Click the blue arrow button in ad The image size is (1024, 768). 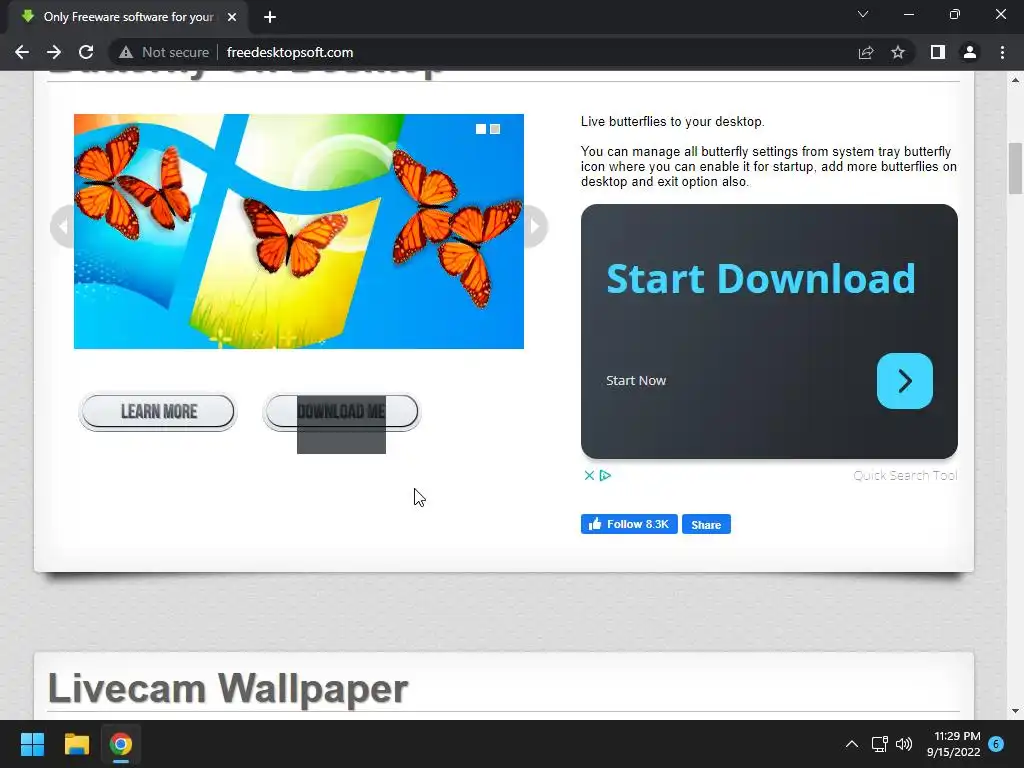[904, 381]
